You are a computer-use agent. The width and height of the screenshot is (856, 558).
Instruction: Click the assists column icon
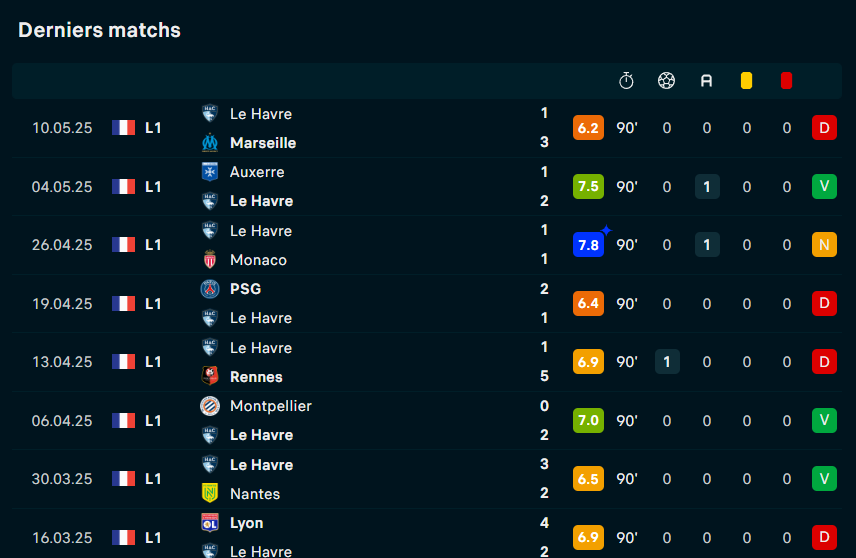pos(706,81)
